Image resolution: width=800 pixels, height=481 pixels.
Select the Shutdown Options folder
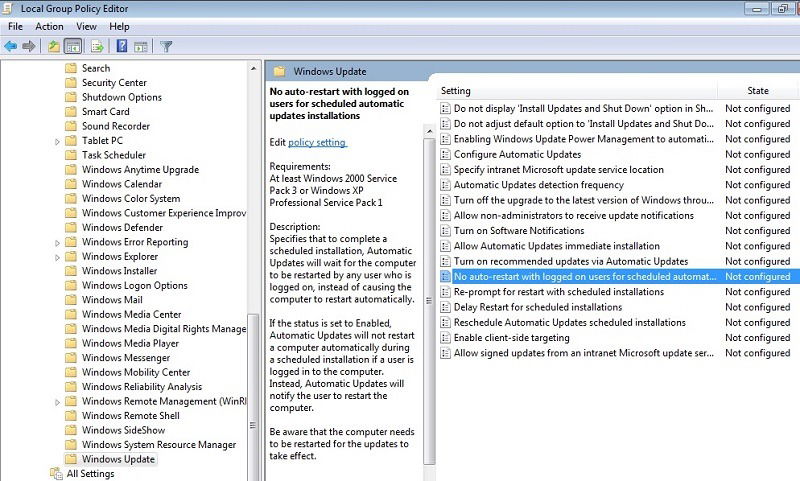[122, 97]
